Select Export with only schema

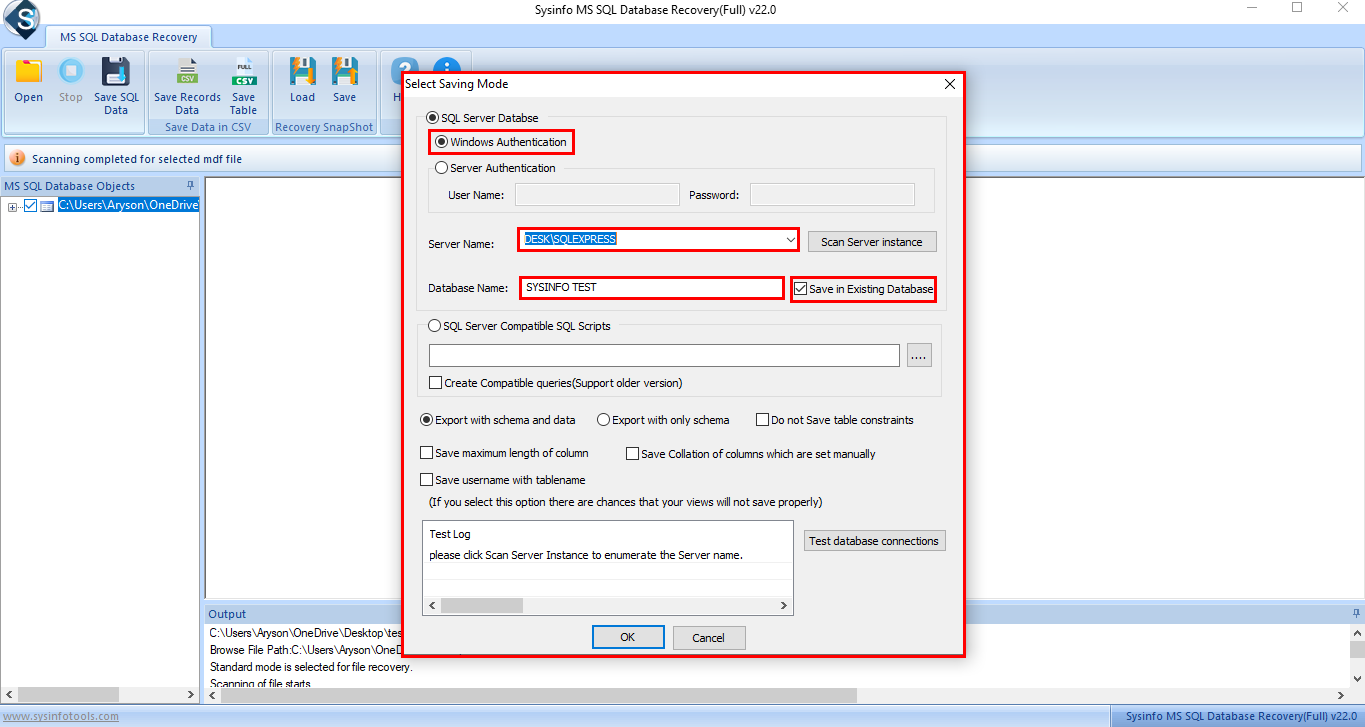click(604, 420)
